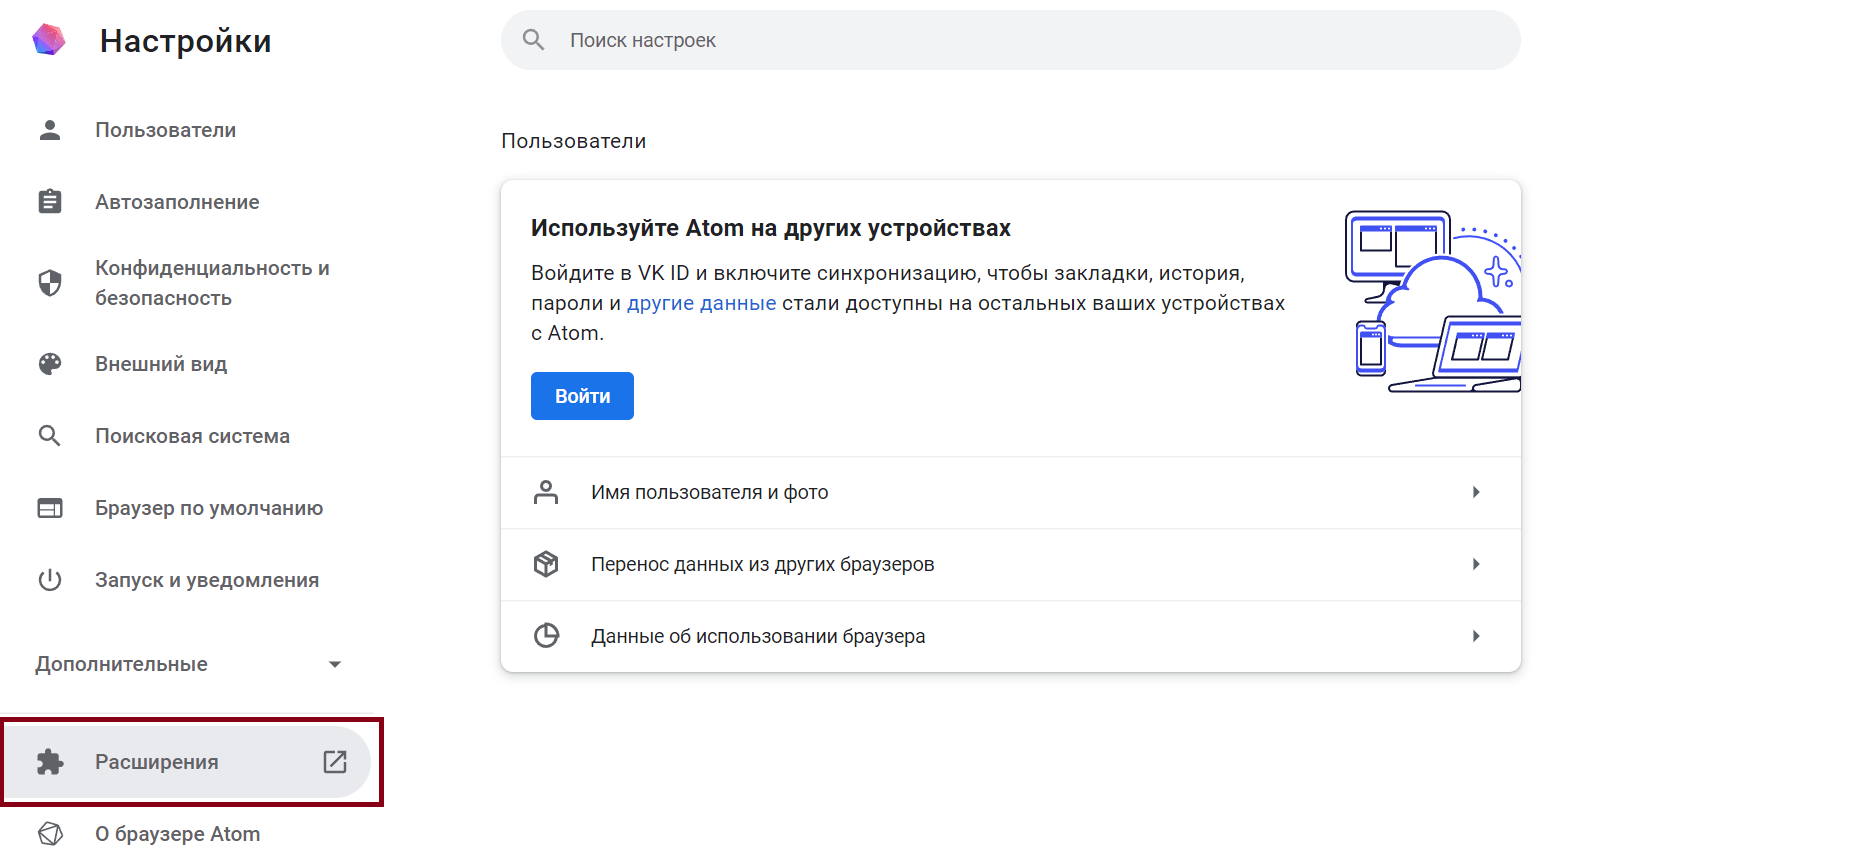This screenshot has height=864, width=1859.
Task: Expand the Дополнительные section arrow
Action: coord(335,664)
